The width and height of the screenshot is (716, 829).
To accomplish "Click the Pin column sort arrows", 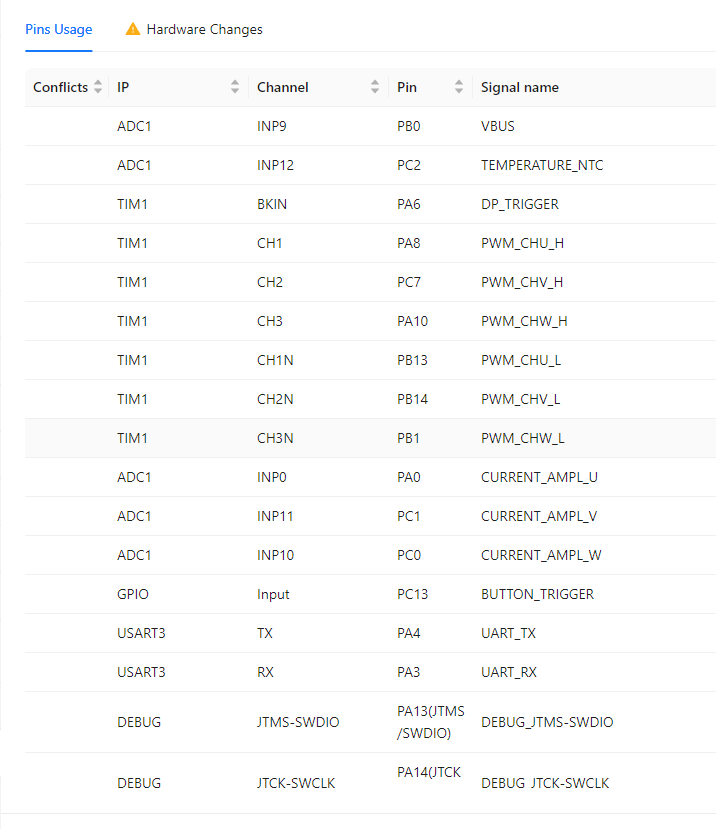I will click(x=459, y=87).
